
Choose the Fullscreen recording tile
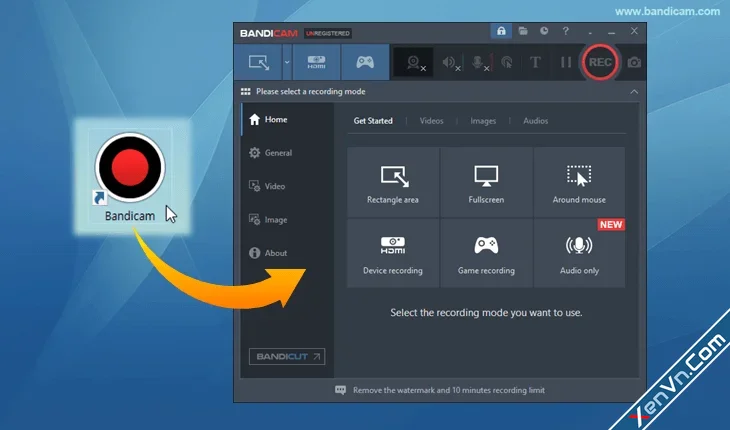[486, 182]
